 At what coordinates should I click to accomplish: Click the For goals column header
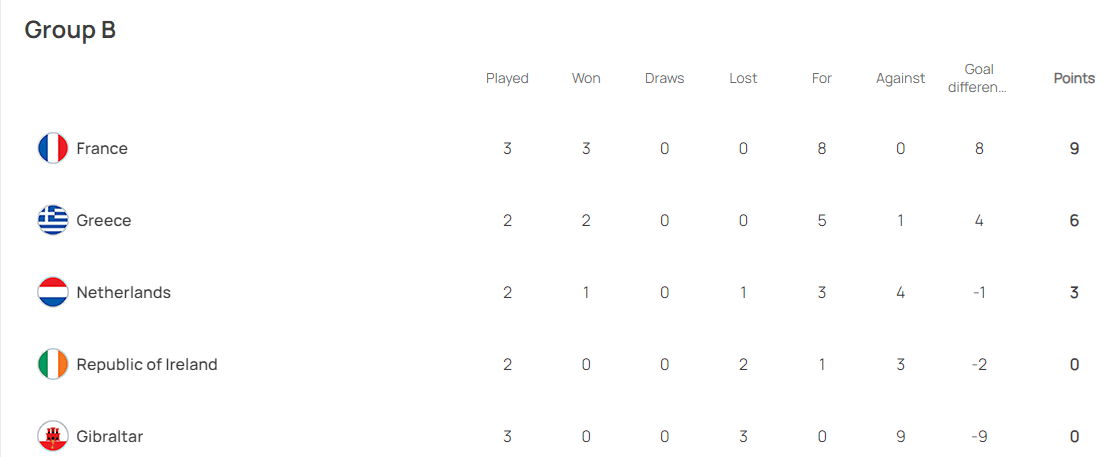(822, 78)
